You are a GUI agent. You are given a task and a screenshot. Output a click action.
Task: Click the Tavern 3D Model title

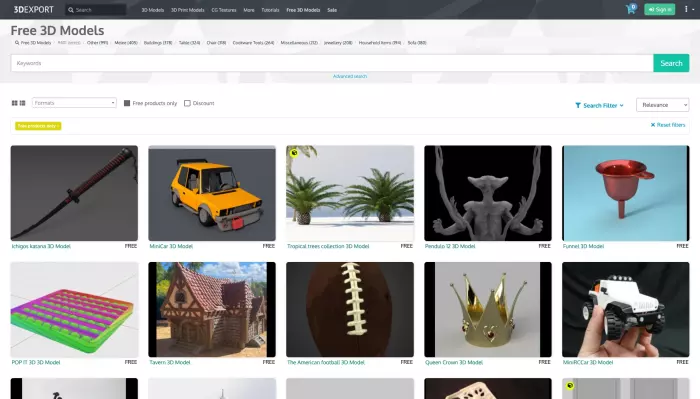coord(170,362)
